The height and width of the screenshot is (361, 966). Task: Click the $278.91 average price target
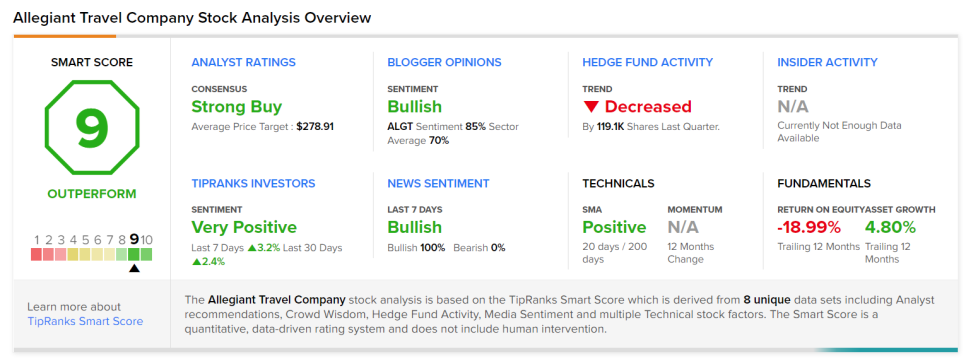tap(315, 127)
